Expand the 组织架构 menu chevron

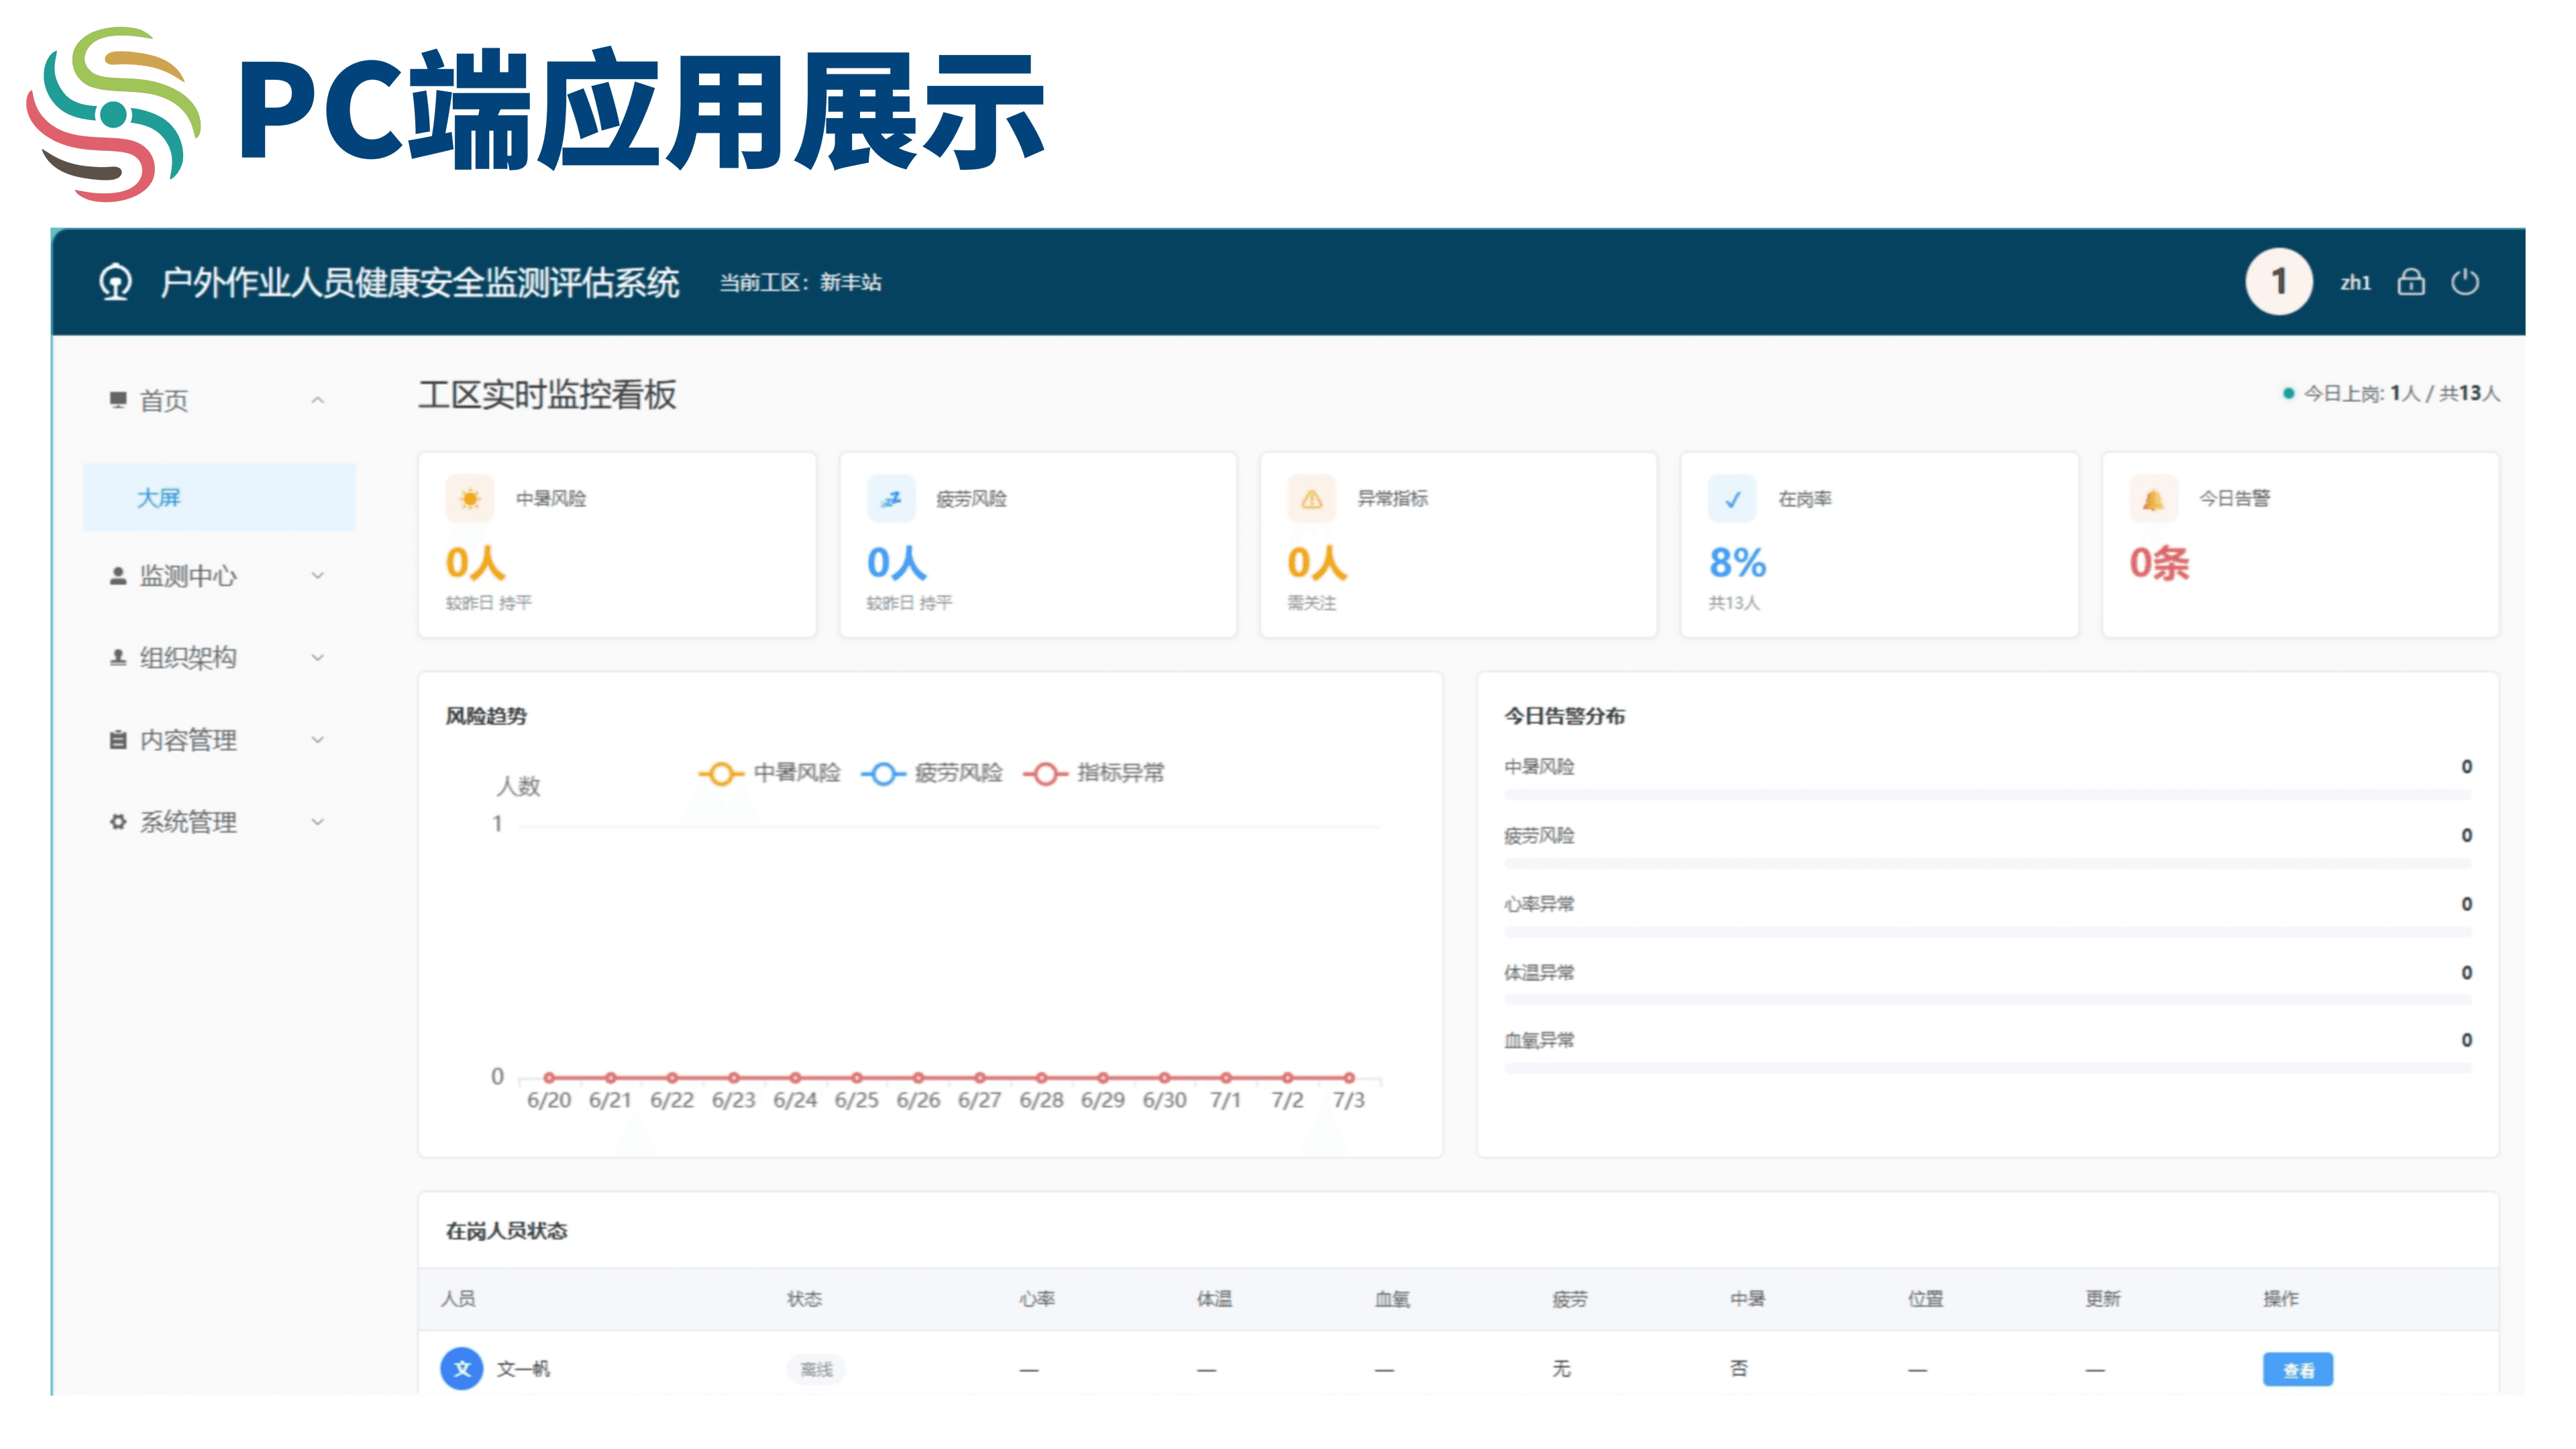pyautogui.click(x=317, y=657)
